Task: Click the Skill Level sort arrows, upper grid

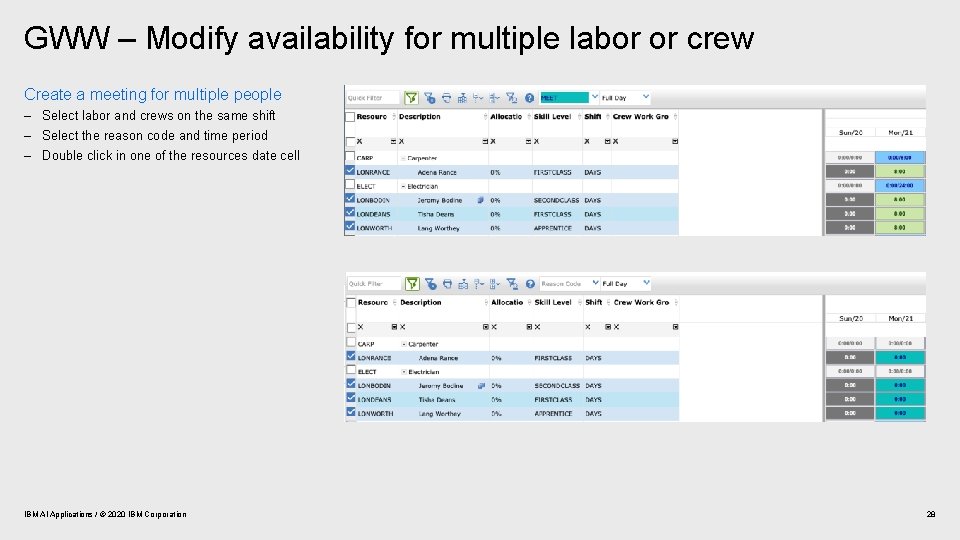Action: click(579, 116)
